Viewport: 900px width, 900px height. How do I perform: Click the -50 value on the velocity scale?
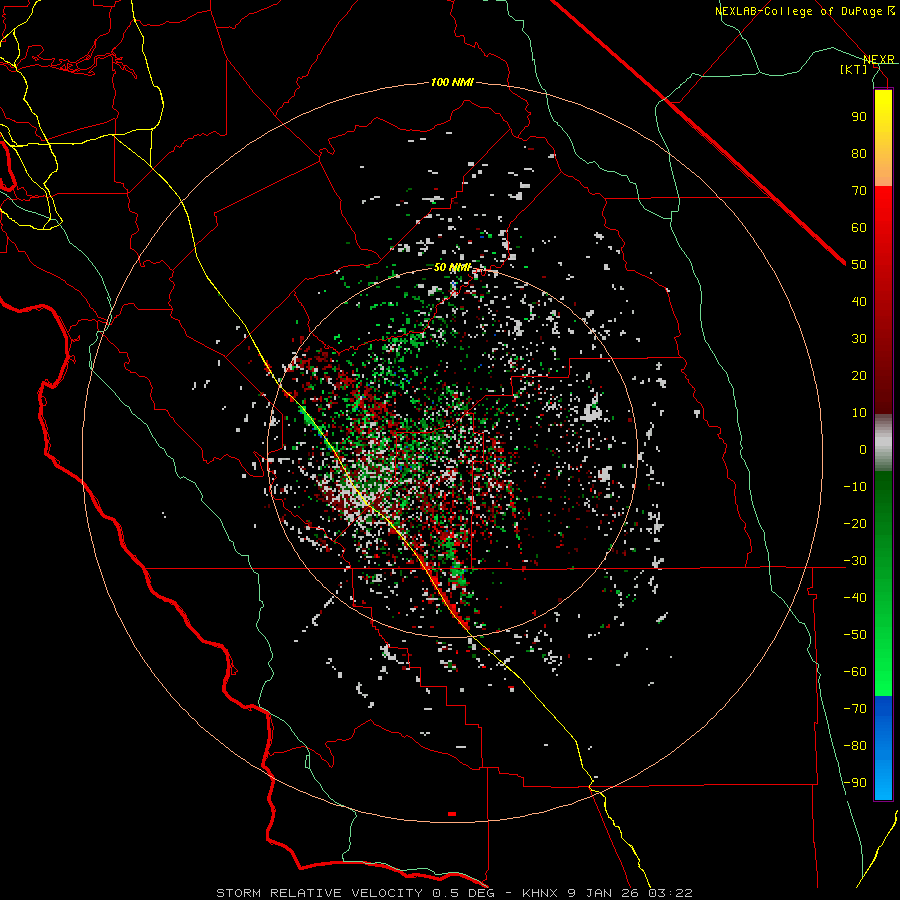click(855, 635)
